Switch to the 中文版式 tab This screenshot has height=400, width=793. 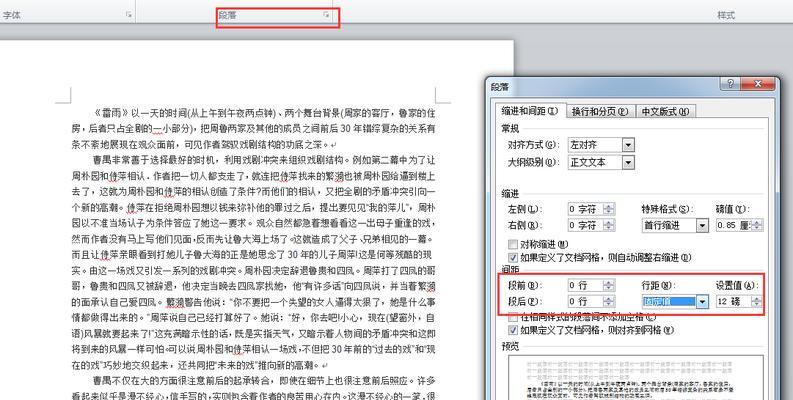[x=665, y=111]
